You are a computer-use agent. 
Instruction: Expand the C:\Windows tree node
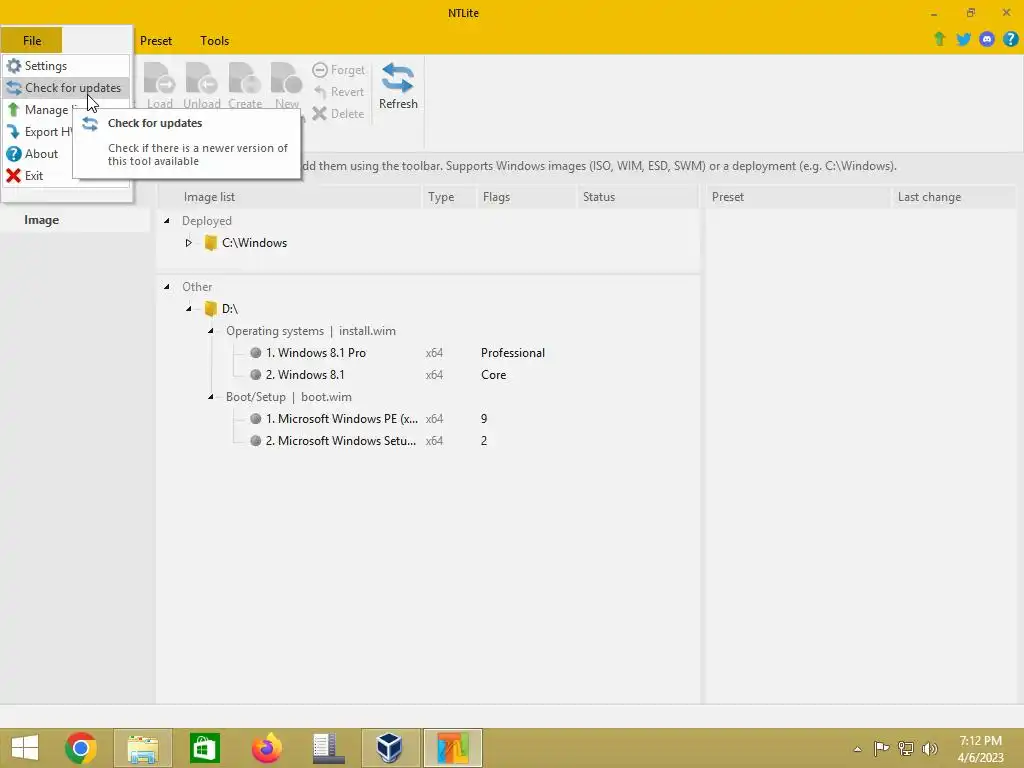click(188, 243)
